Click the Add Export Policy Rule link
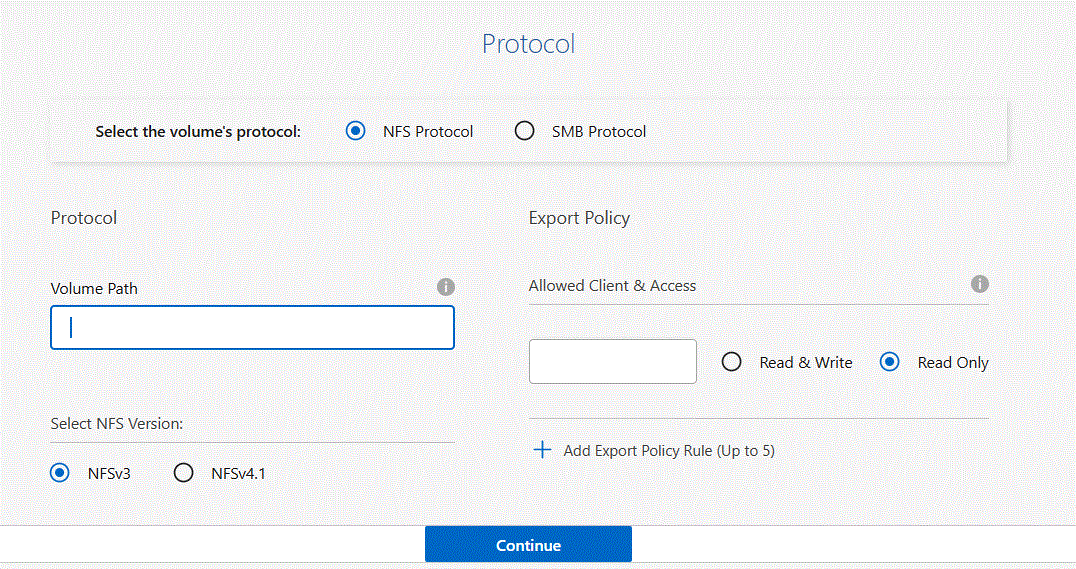Image resolution: width=1076 pixels, height=569 pixels. [668, 450]
